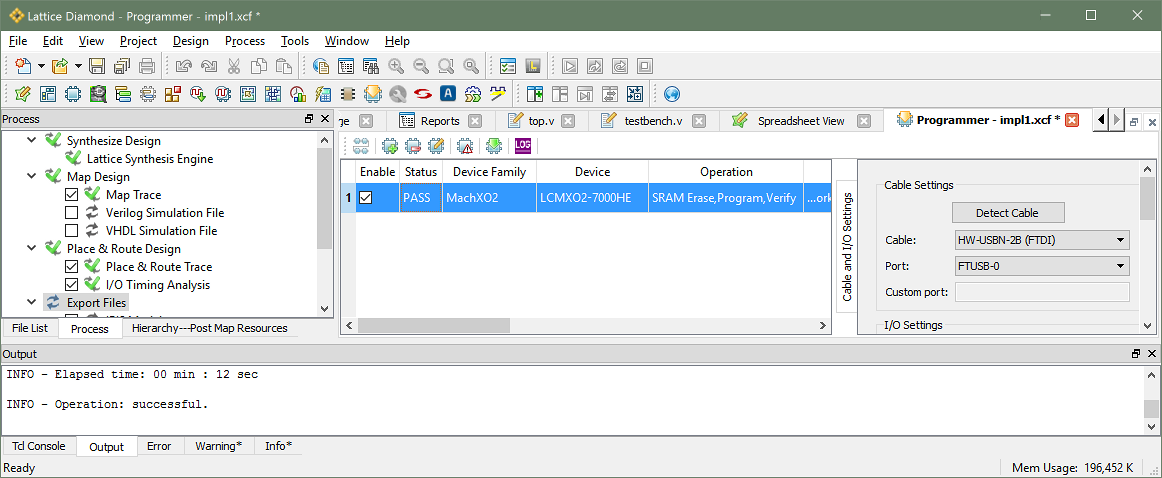Launch Active-HDL blue A icon
1162x478 pixels.
click(448, 94)
